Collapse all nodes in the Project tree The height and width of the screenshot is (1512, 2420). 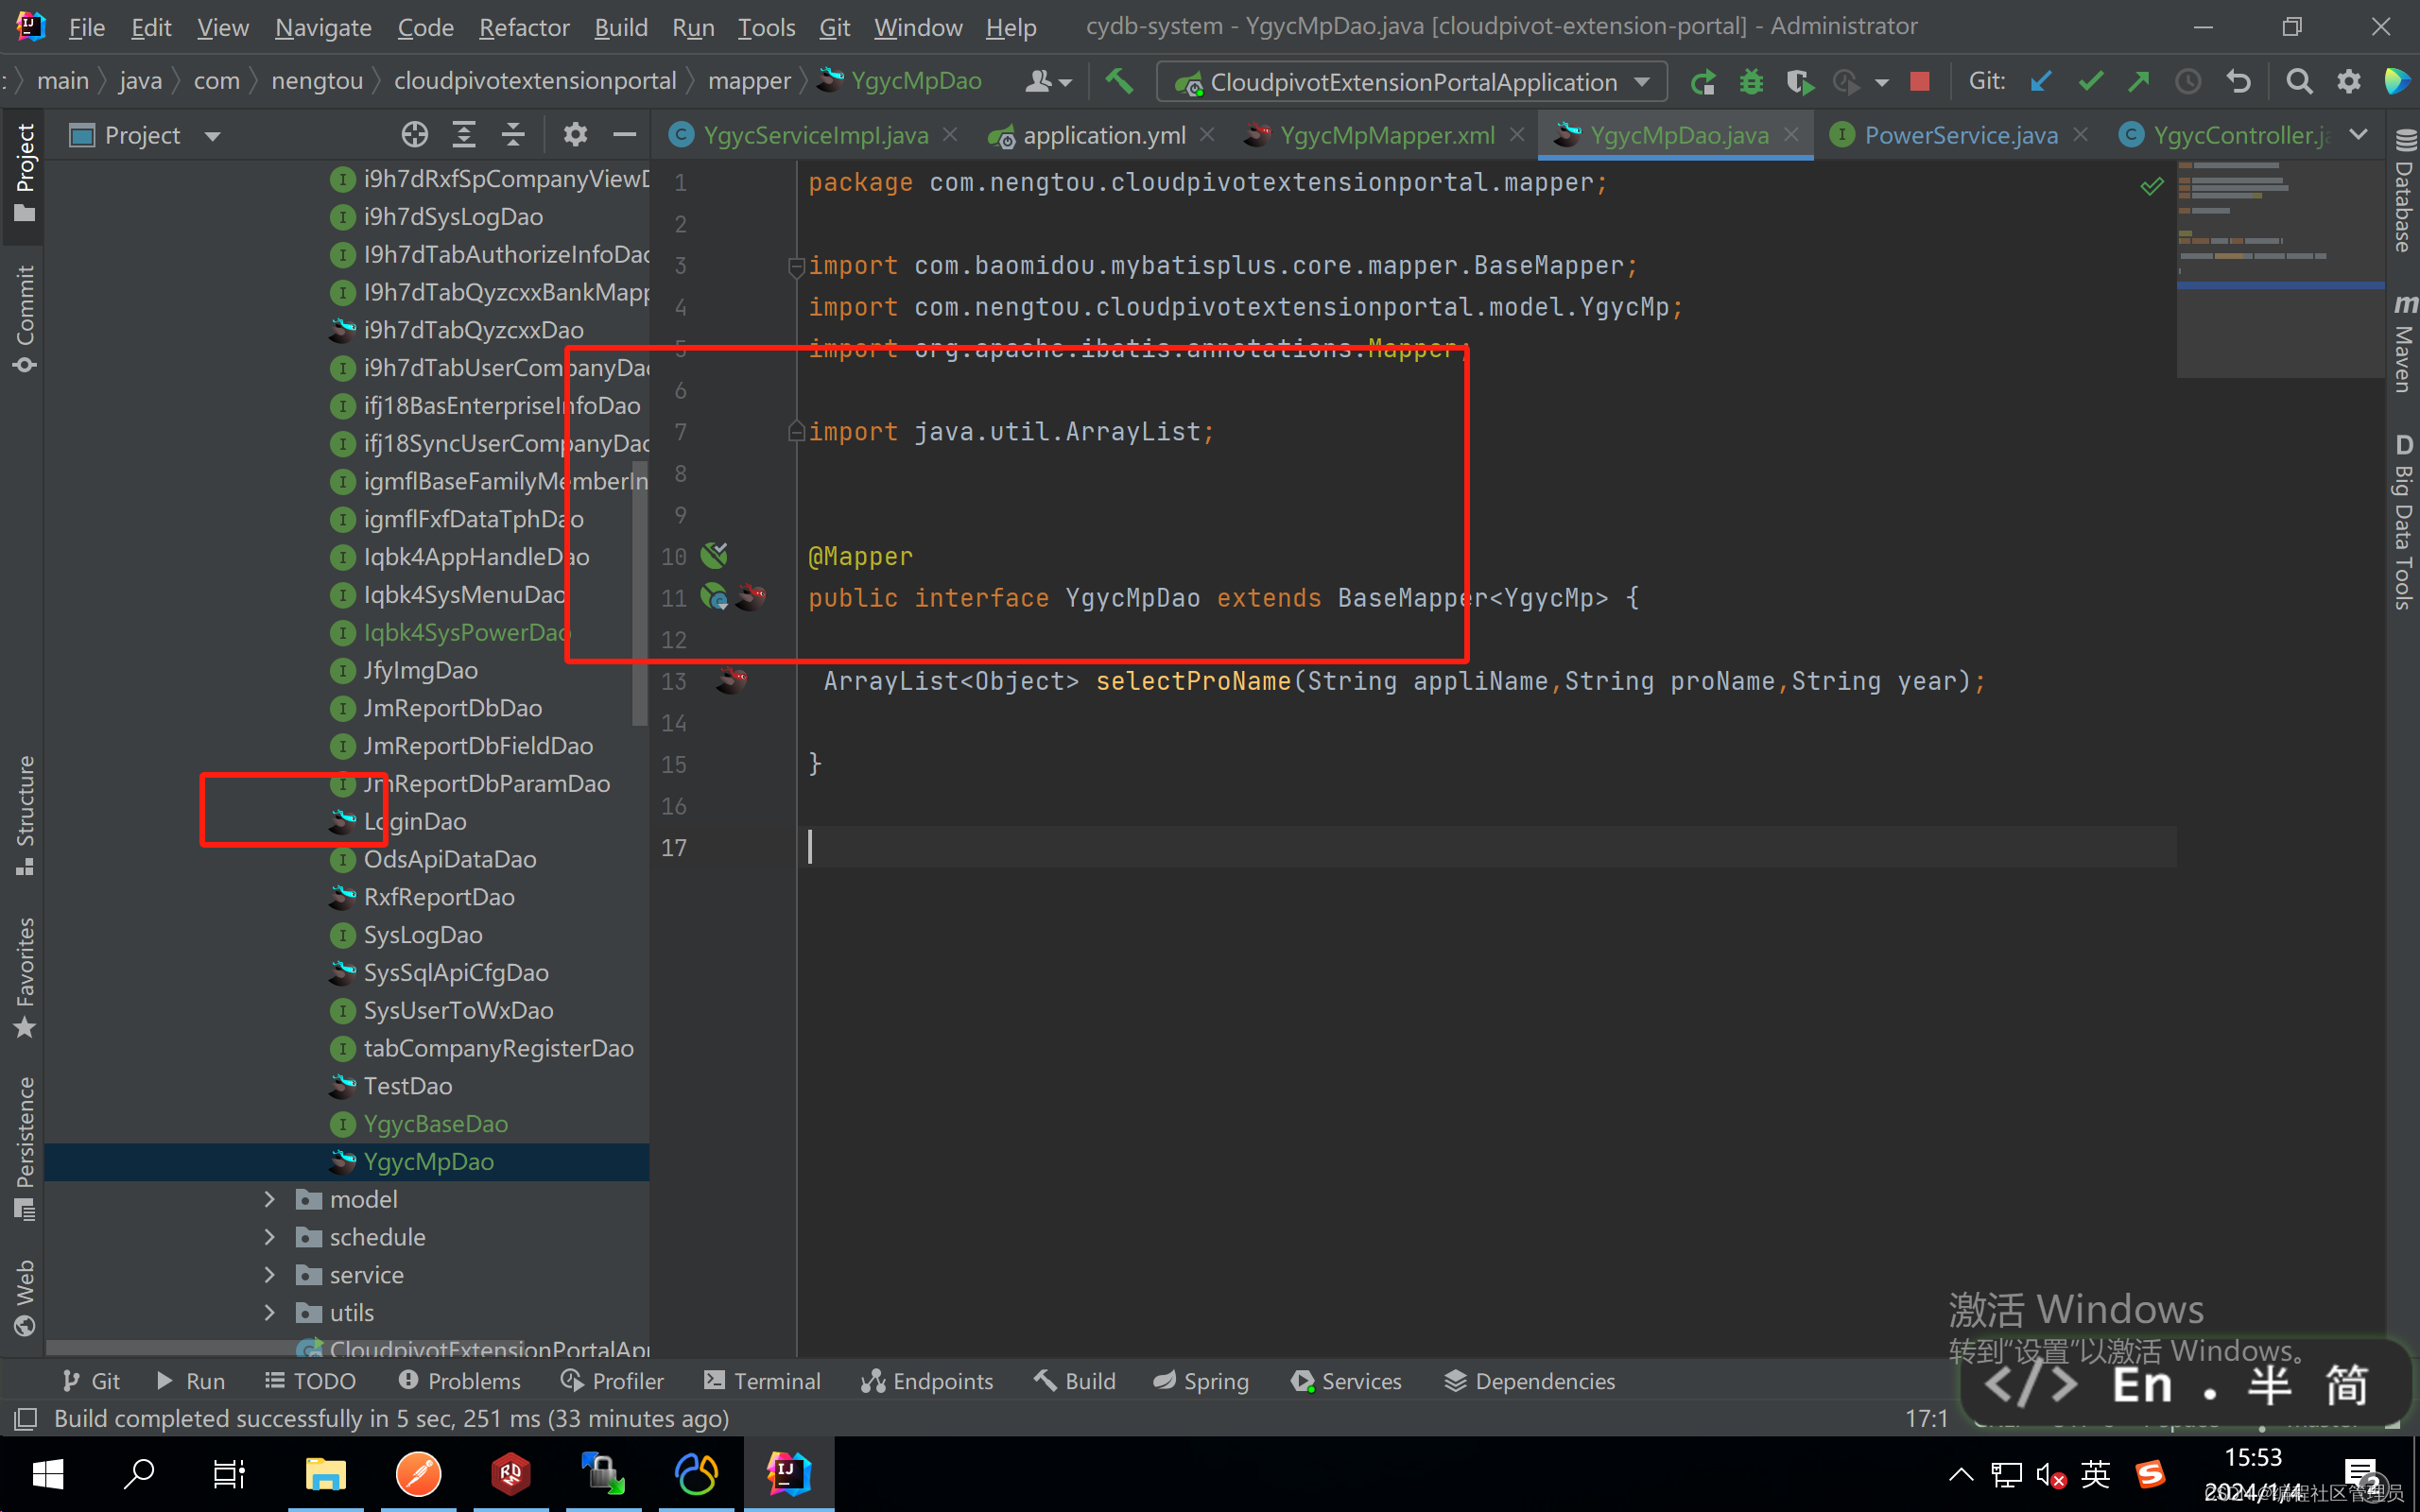click(x=512, y=134)
